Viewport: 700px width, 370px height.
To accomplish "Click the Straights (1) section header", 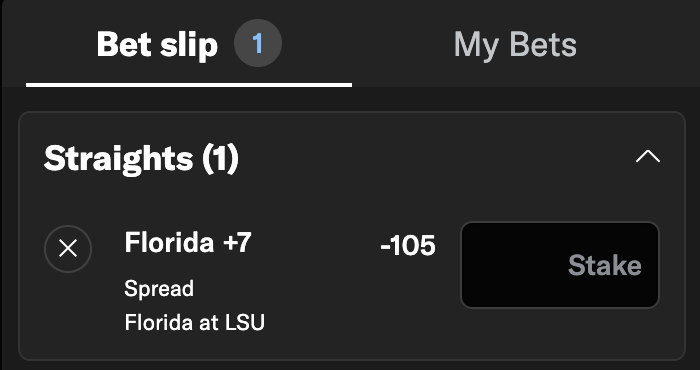I will coord(141,158).
